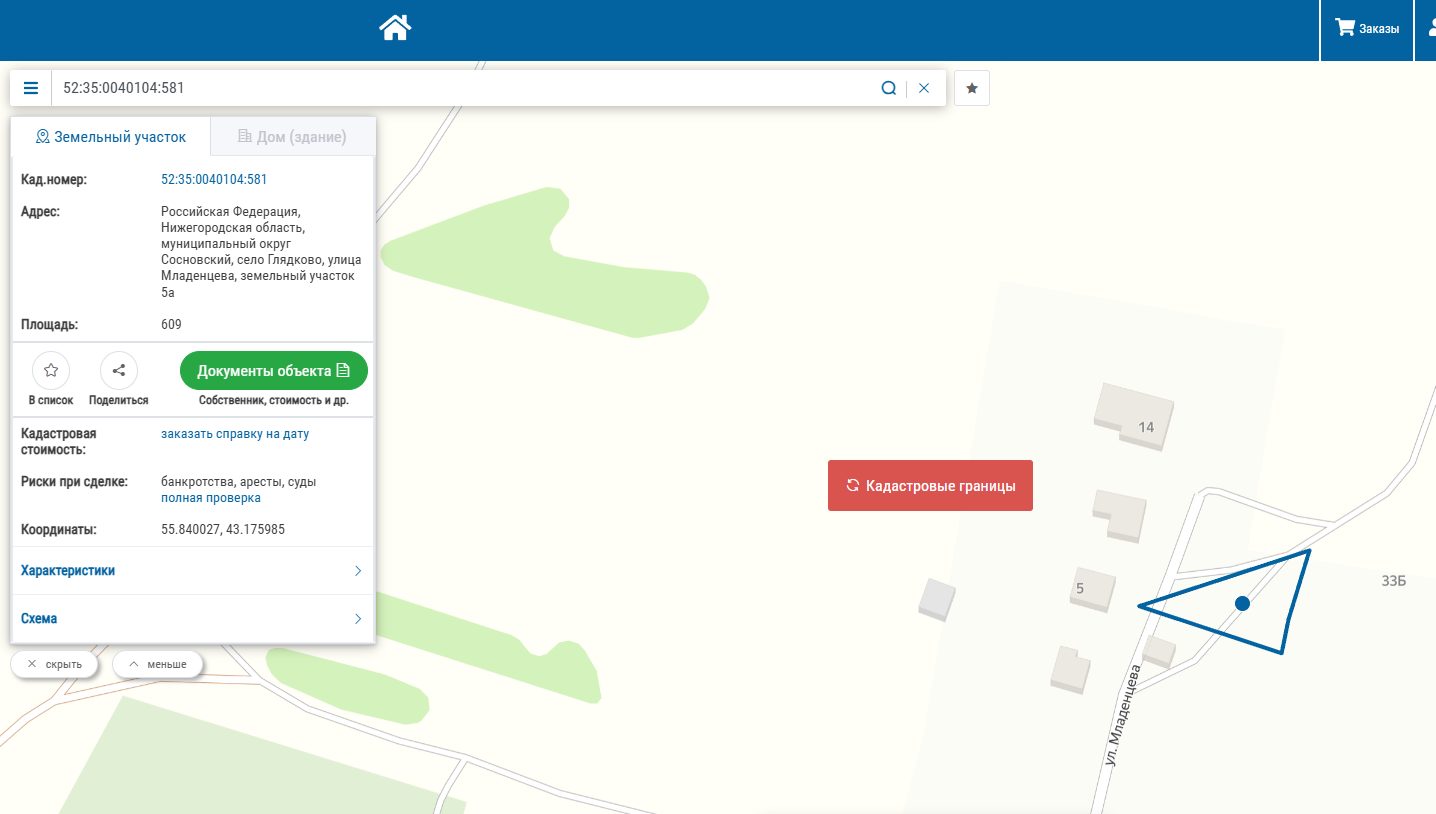Go to the home page icon
Image resolution: width=1436 pixels, height=814 pixels.
click(395, 27)
